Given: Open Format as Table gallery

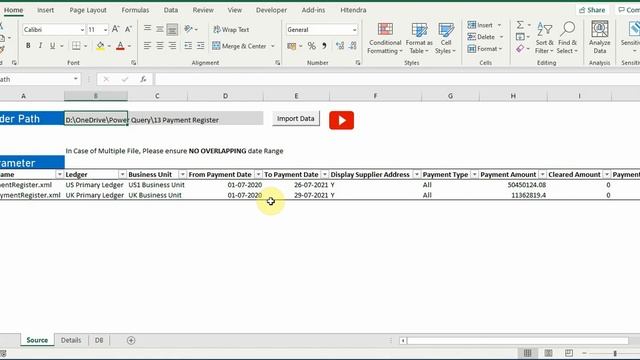Looking at the screenshot, I should (419, 38).
